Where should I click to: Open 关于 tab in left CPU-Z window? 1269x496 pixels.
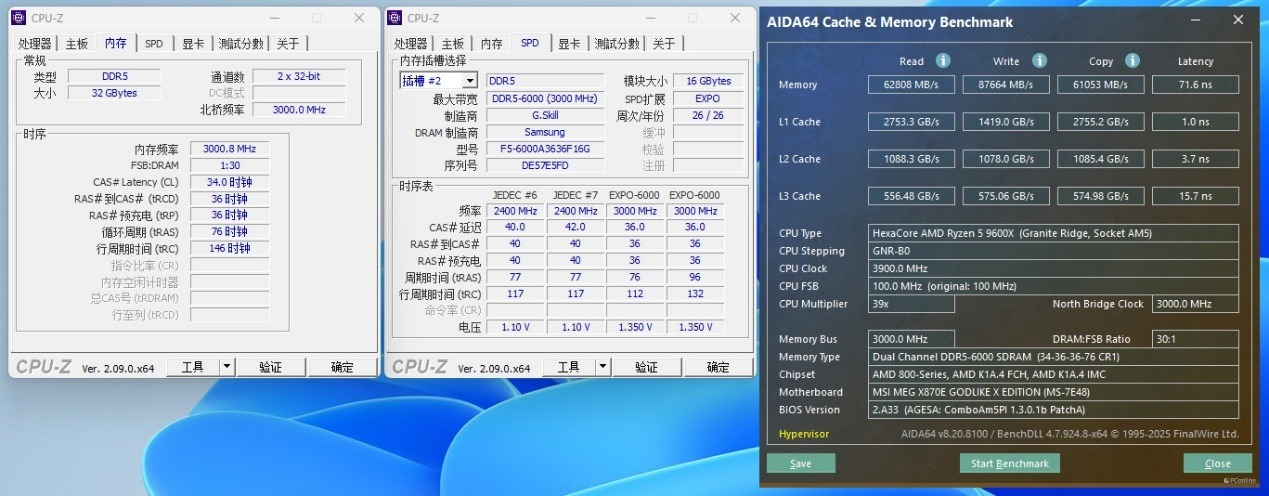288,44
